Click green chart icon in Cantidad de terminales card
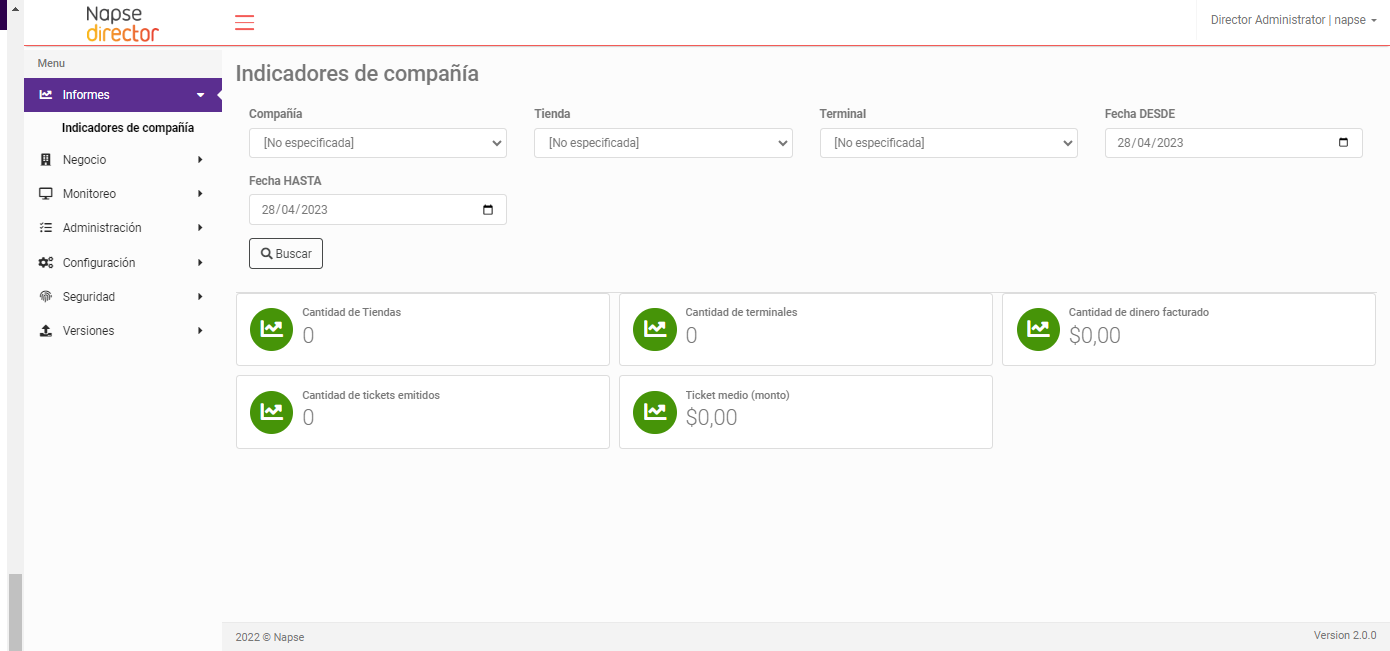 [x=654, y=329]
